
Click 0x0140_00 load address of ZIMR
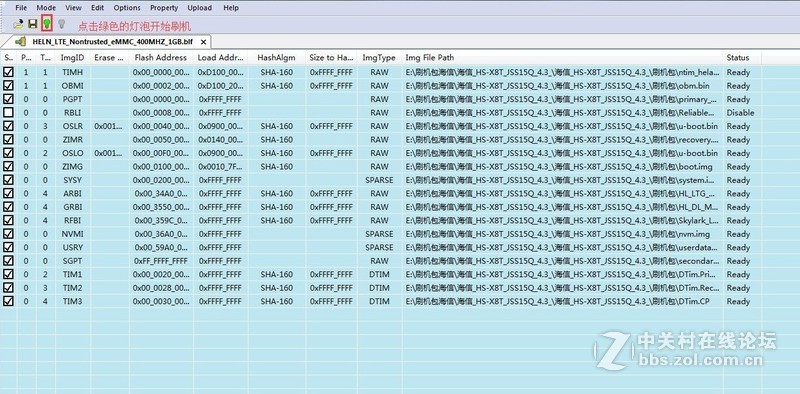[x=221, y=139]
